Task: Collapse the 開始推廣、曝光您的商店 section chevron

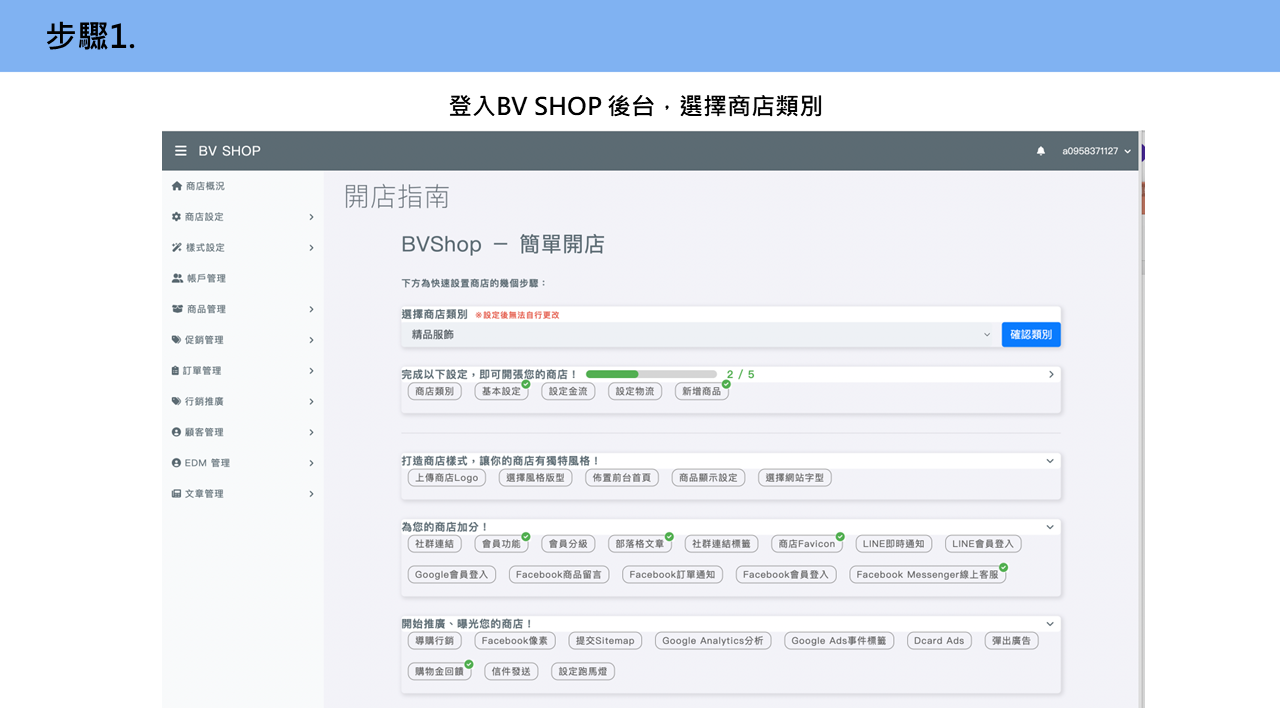Action: pos(1050,624)
